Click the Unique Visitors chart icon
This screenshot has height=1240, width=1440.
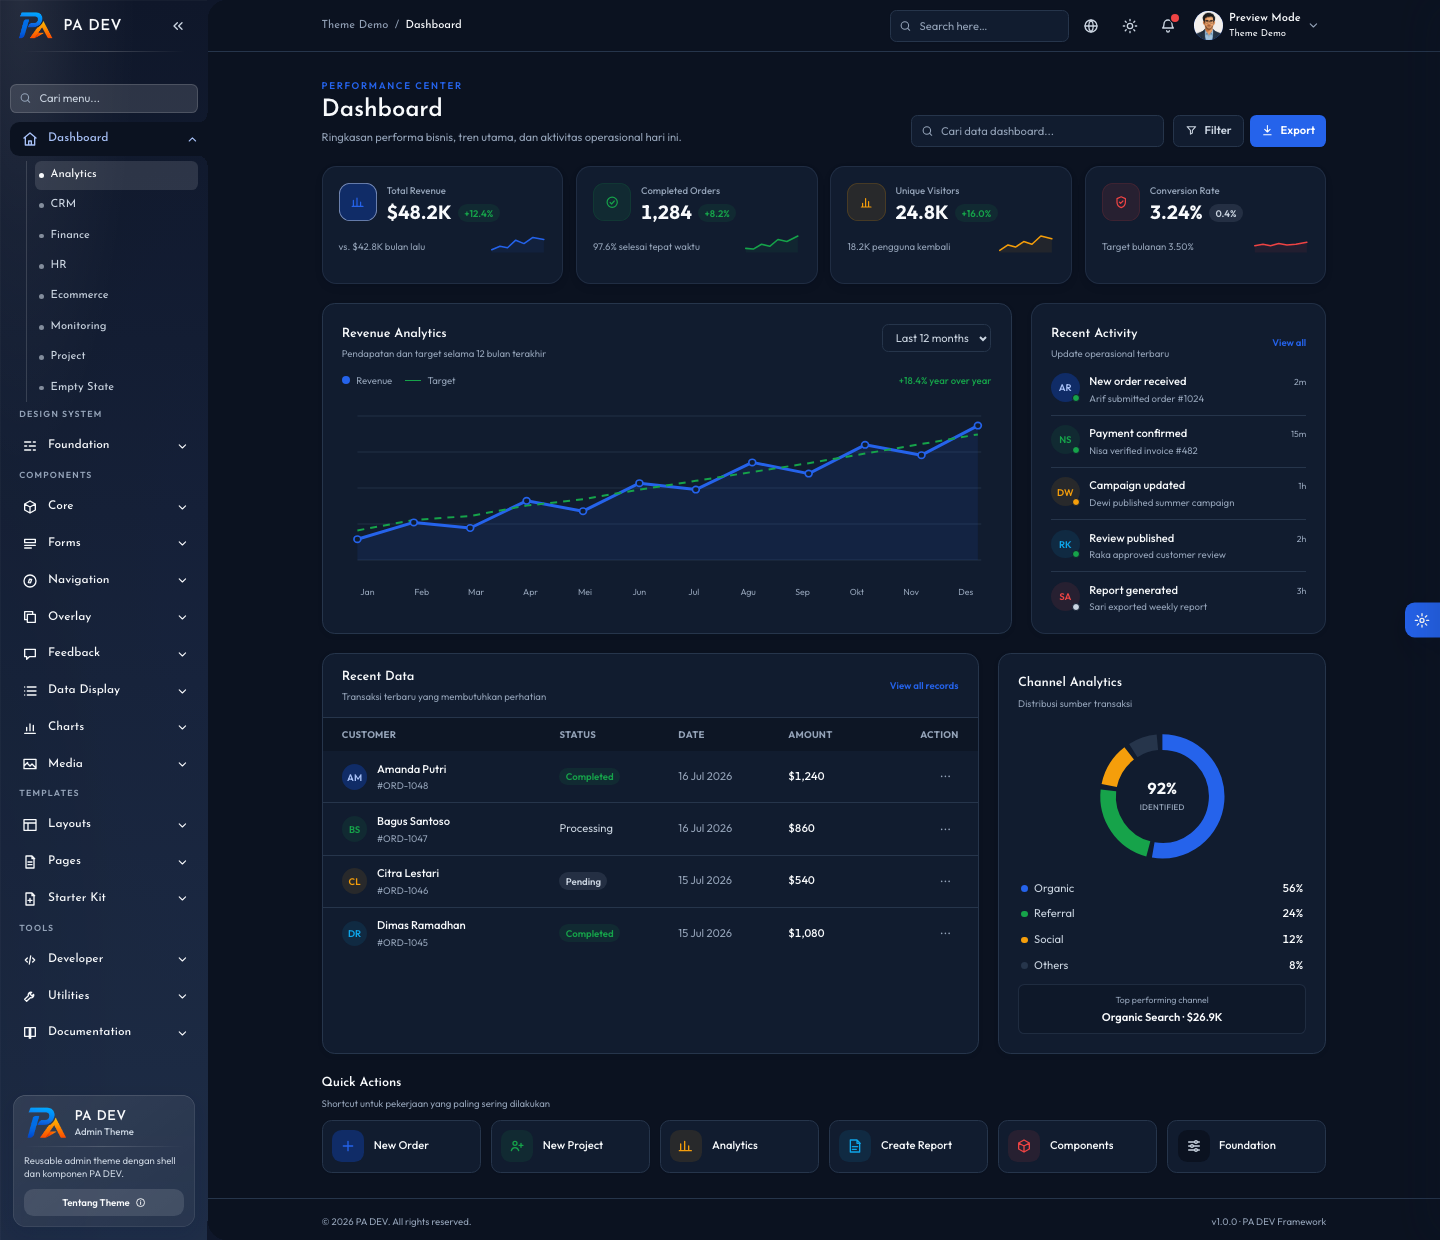[866, 202]
